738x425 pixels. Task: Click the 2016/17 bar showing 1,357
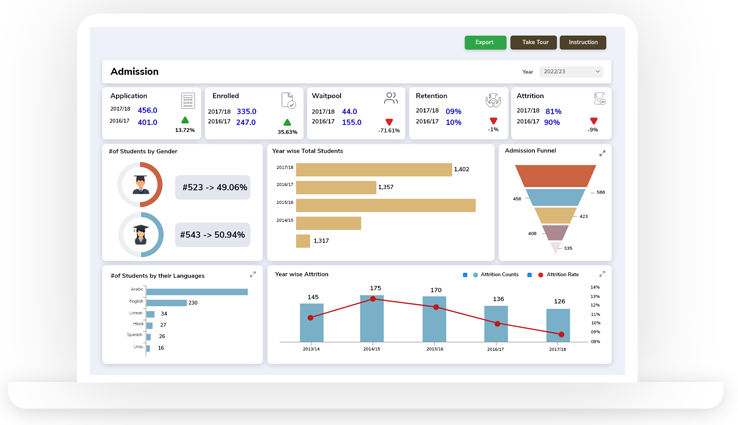[x=336, y=187]
